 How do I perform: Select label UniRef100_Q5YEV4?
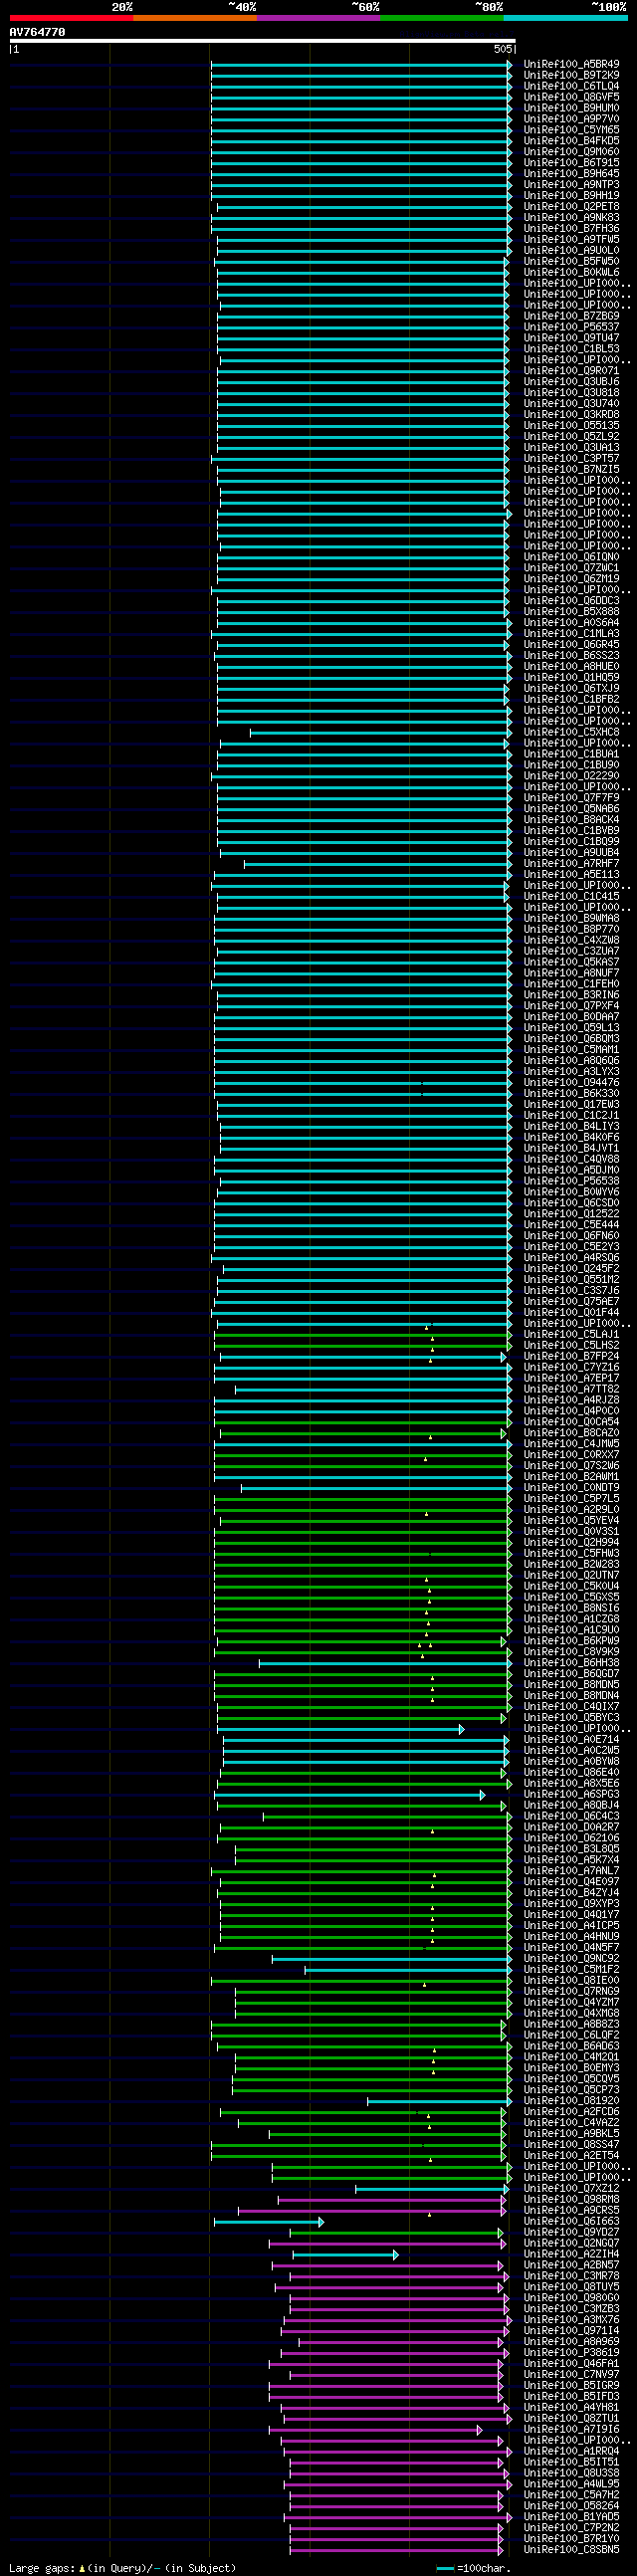571,1520
